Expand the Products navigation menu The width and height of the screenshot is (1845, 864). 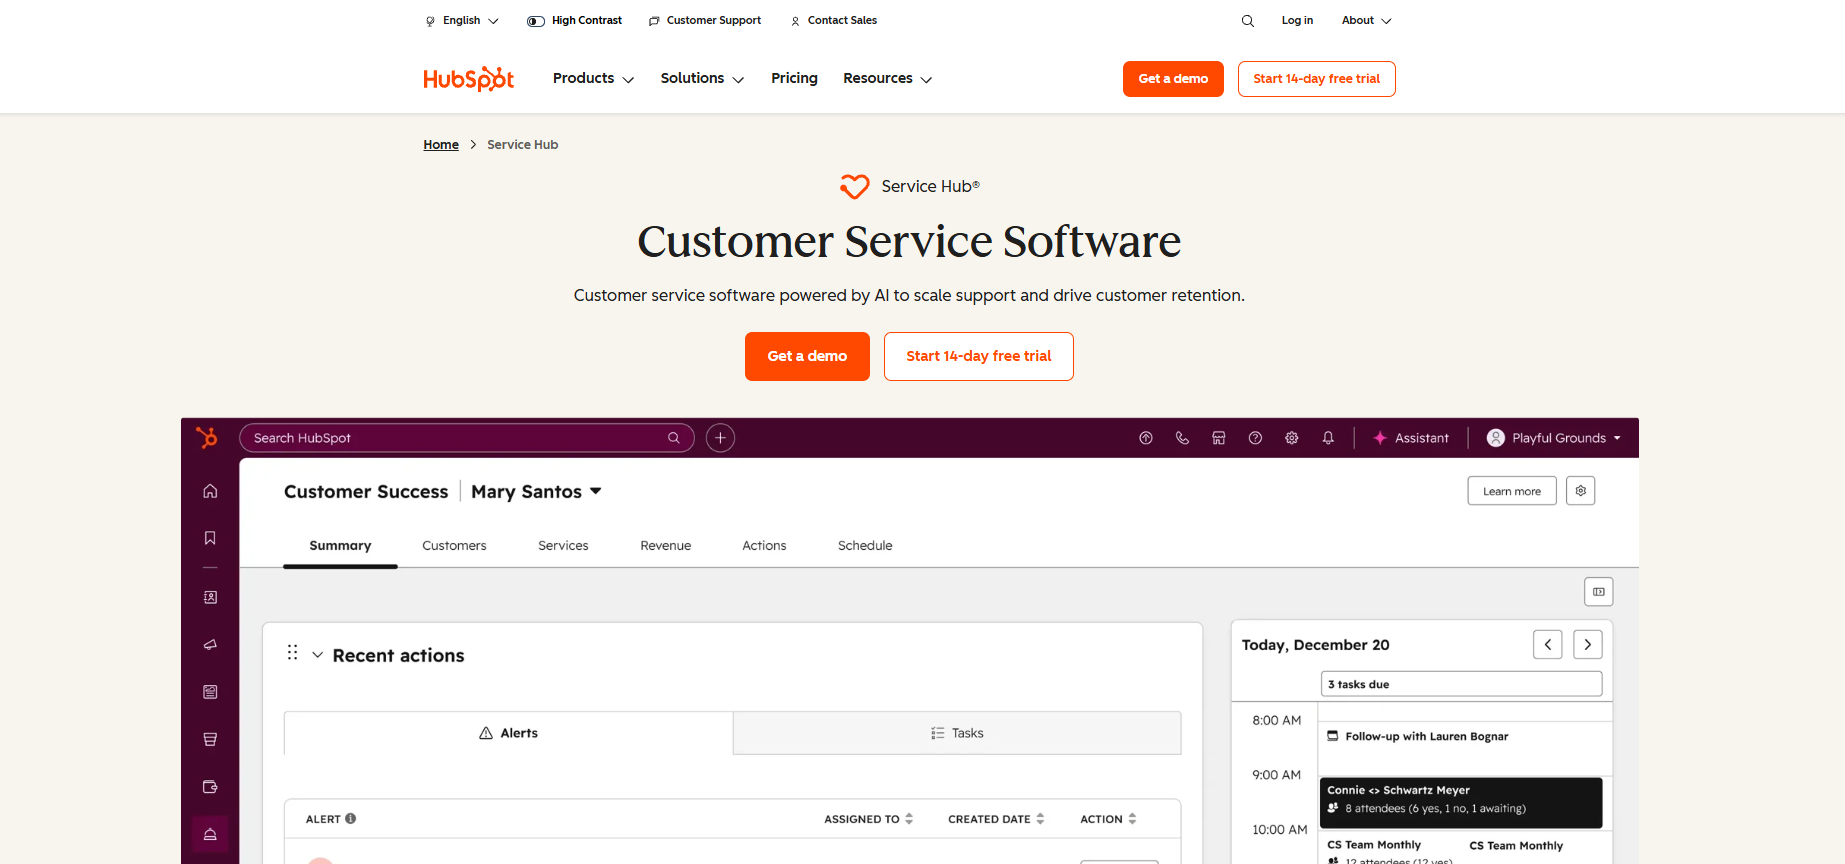pos(593,79)
